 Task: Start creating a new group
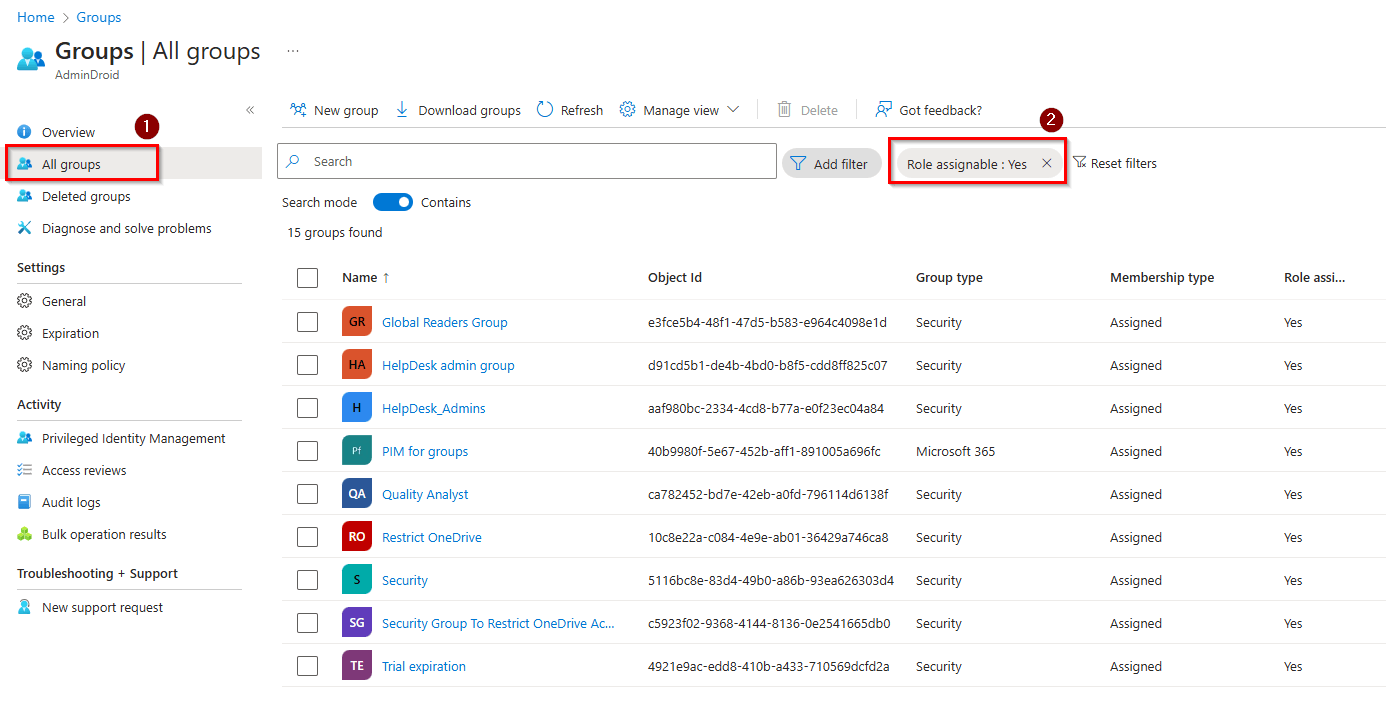334,110
